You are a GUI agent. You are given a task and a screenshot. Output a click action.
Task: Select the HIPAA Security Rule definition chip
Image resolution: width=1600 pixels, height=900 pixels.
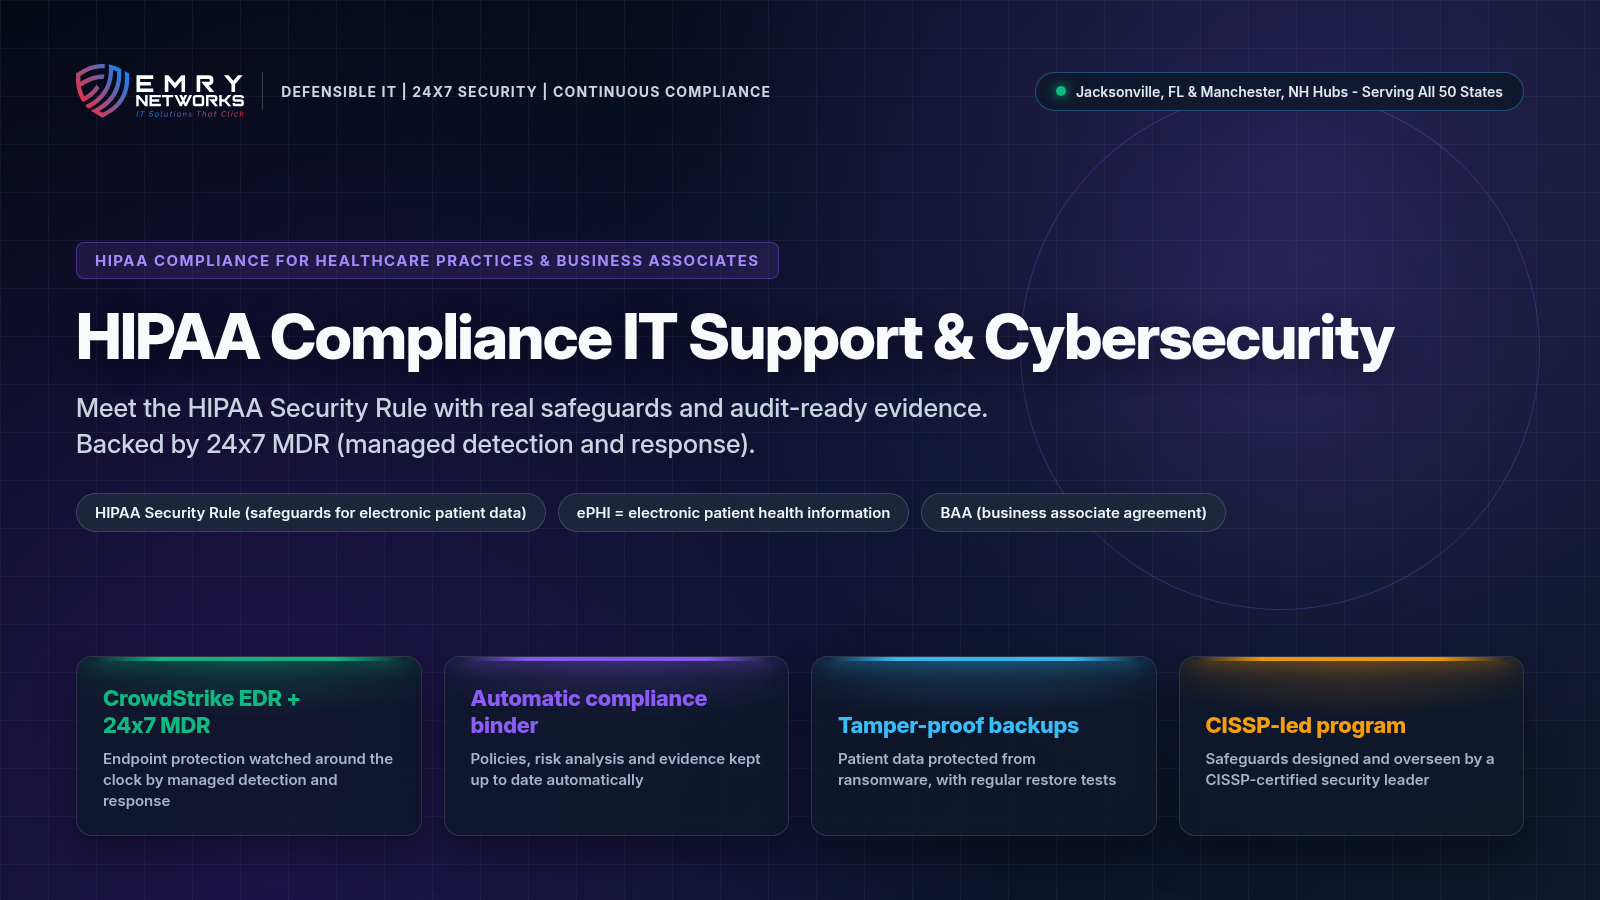[311, 512]
